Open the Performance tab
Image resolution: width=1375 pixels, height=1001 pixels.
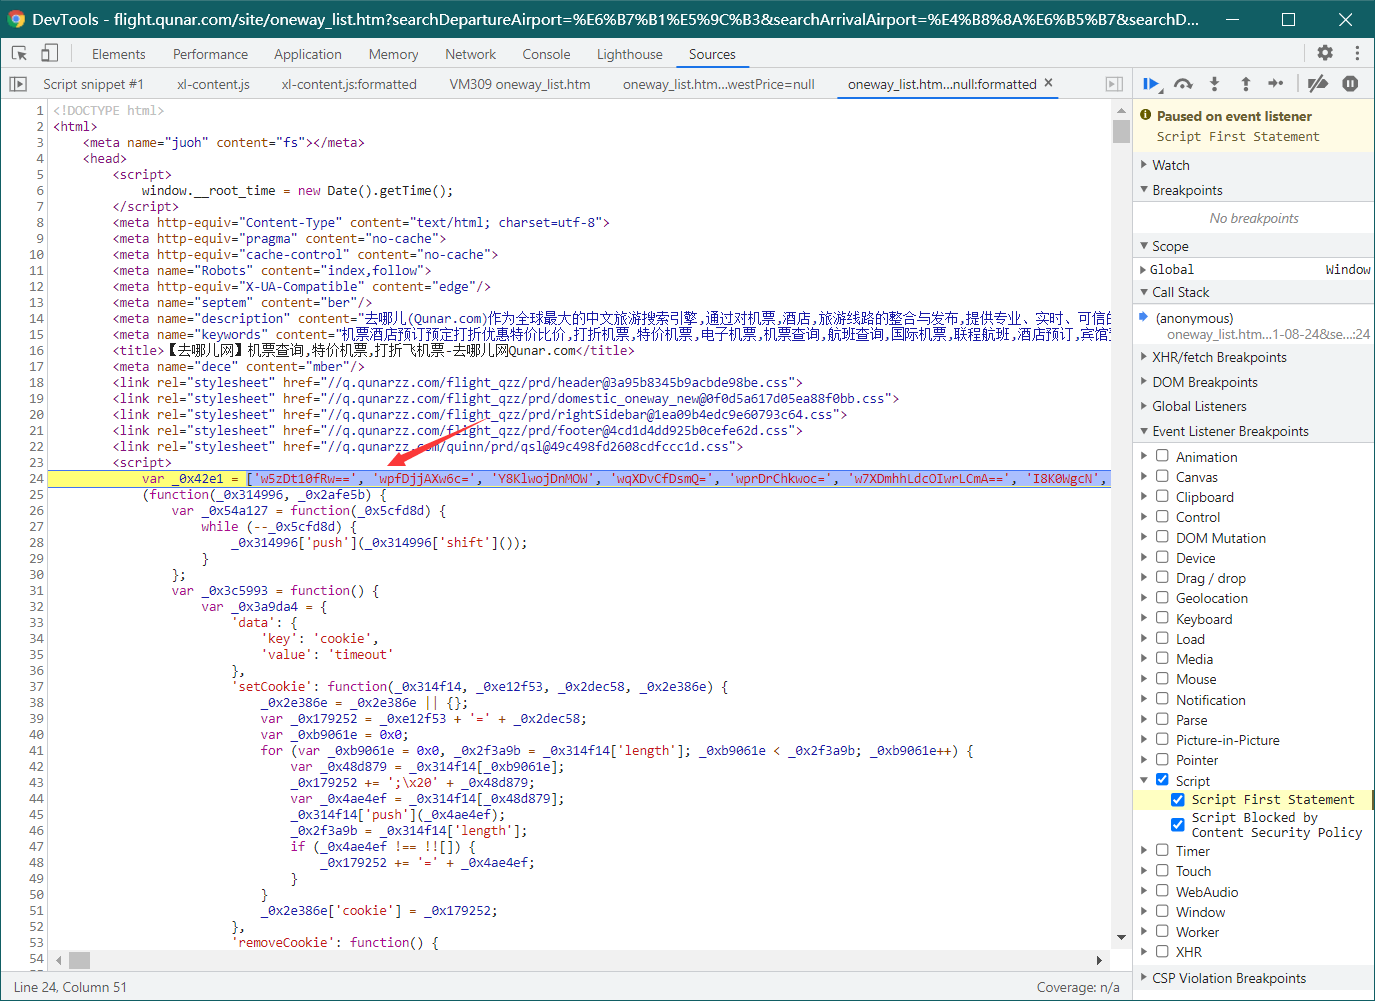210,54
